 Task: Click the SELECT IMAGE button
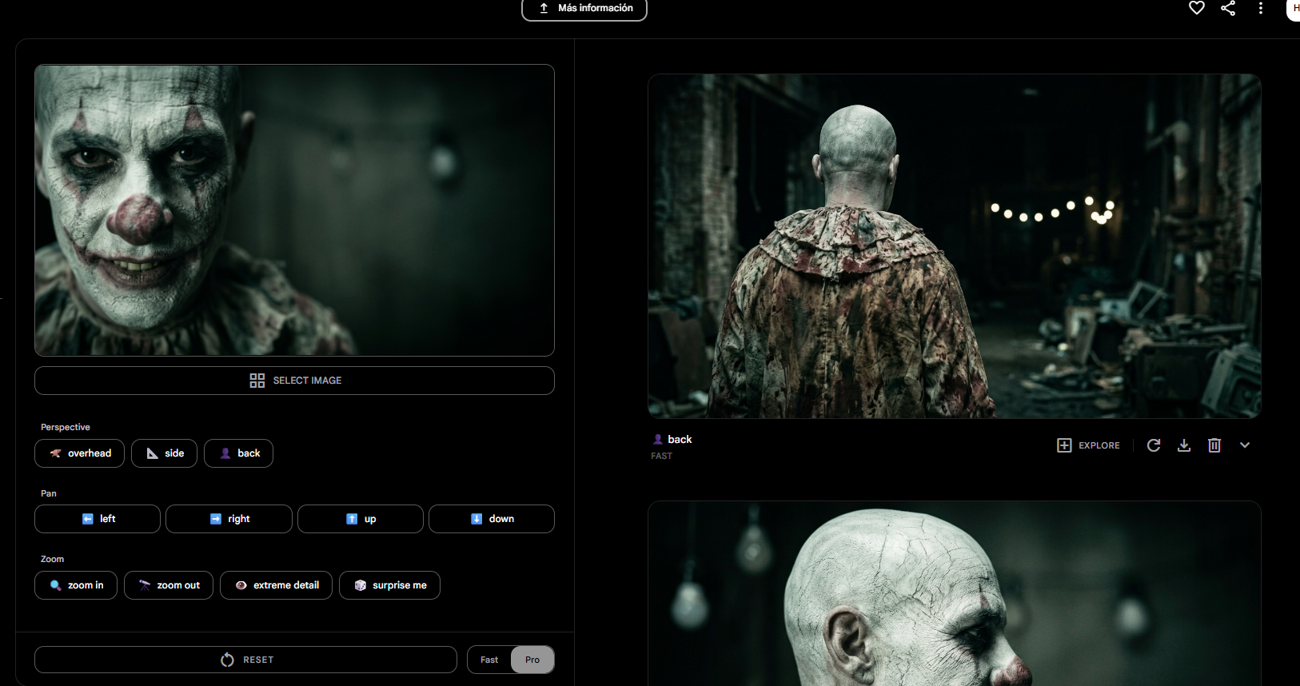[x=294, y=380]
